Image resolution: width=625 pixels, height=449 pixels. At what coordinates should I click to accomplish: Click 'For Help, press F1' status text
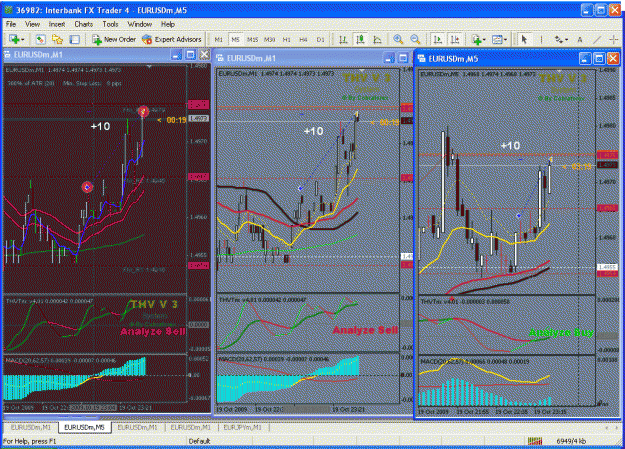[x=29, y=441]
